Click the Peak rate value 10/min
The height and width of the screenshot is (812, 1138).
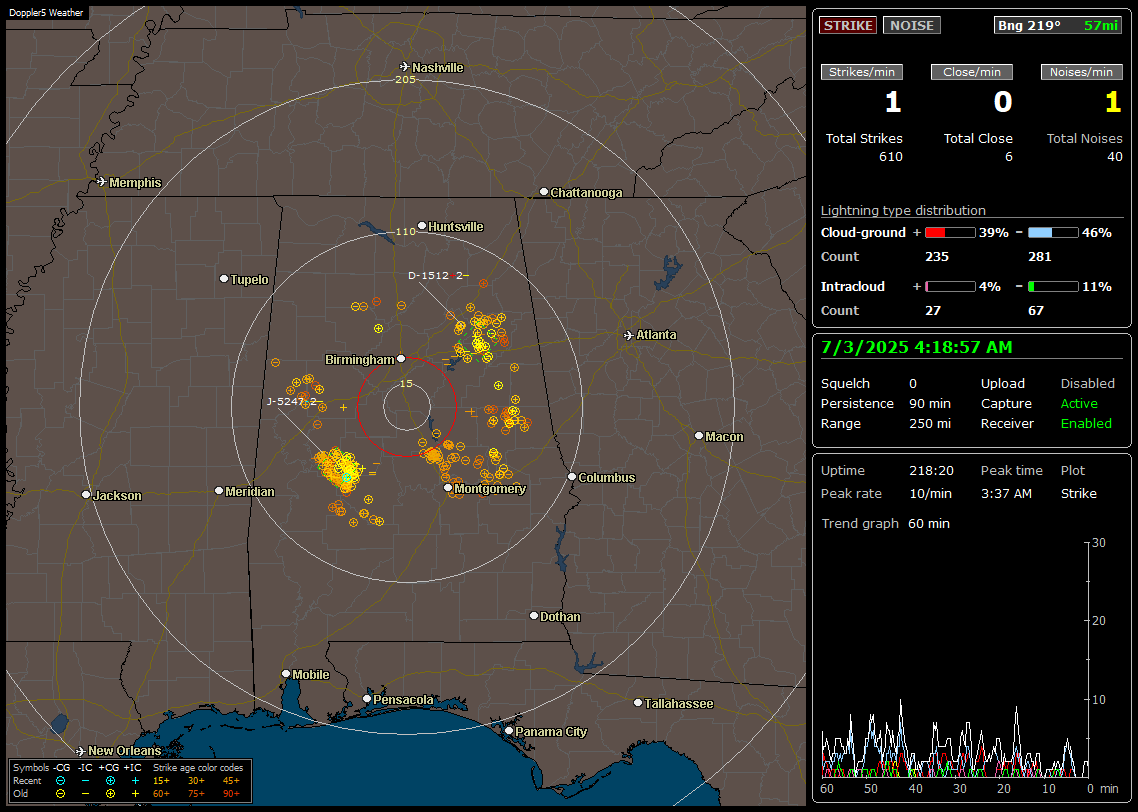[x=931, y=493]
